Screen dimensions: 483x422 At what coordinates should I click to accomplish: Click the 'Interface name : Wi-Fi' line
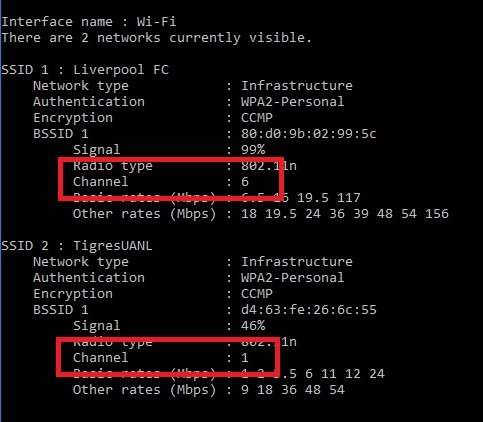point(89,22)
